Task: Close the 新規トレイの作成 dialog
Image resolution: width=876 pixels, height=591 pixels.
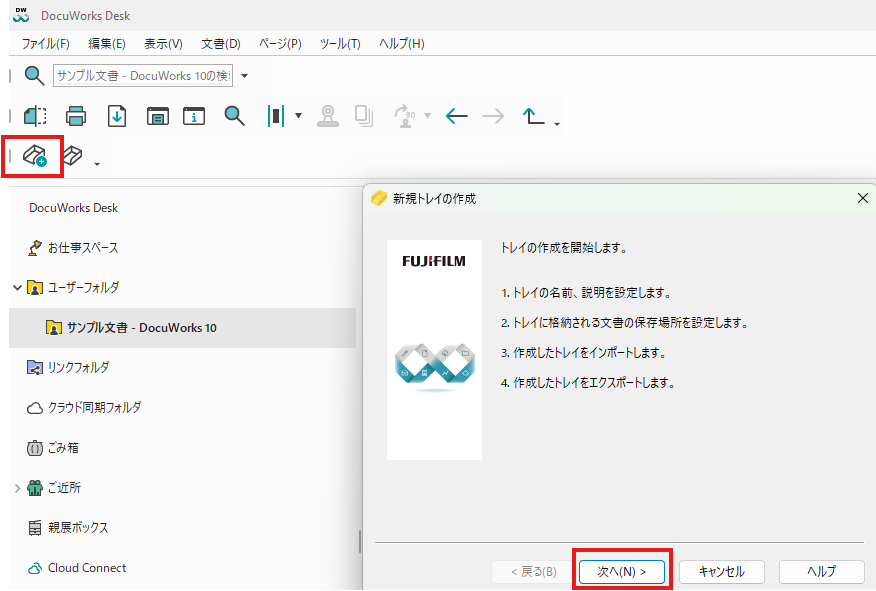Action: click(863, 198)
